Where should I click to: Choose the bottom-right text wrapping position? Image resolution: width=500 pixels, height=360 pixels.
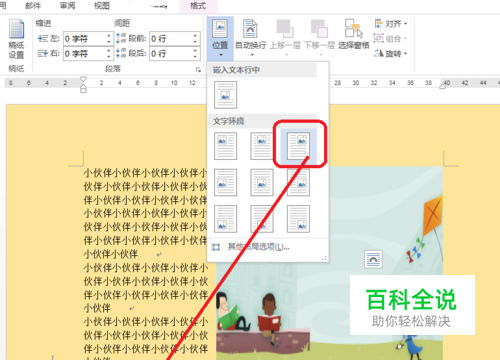tap(298, 219)
